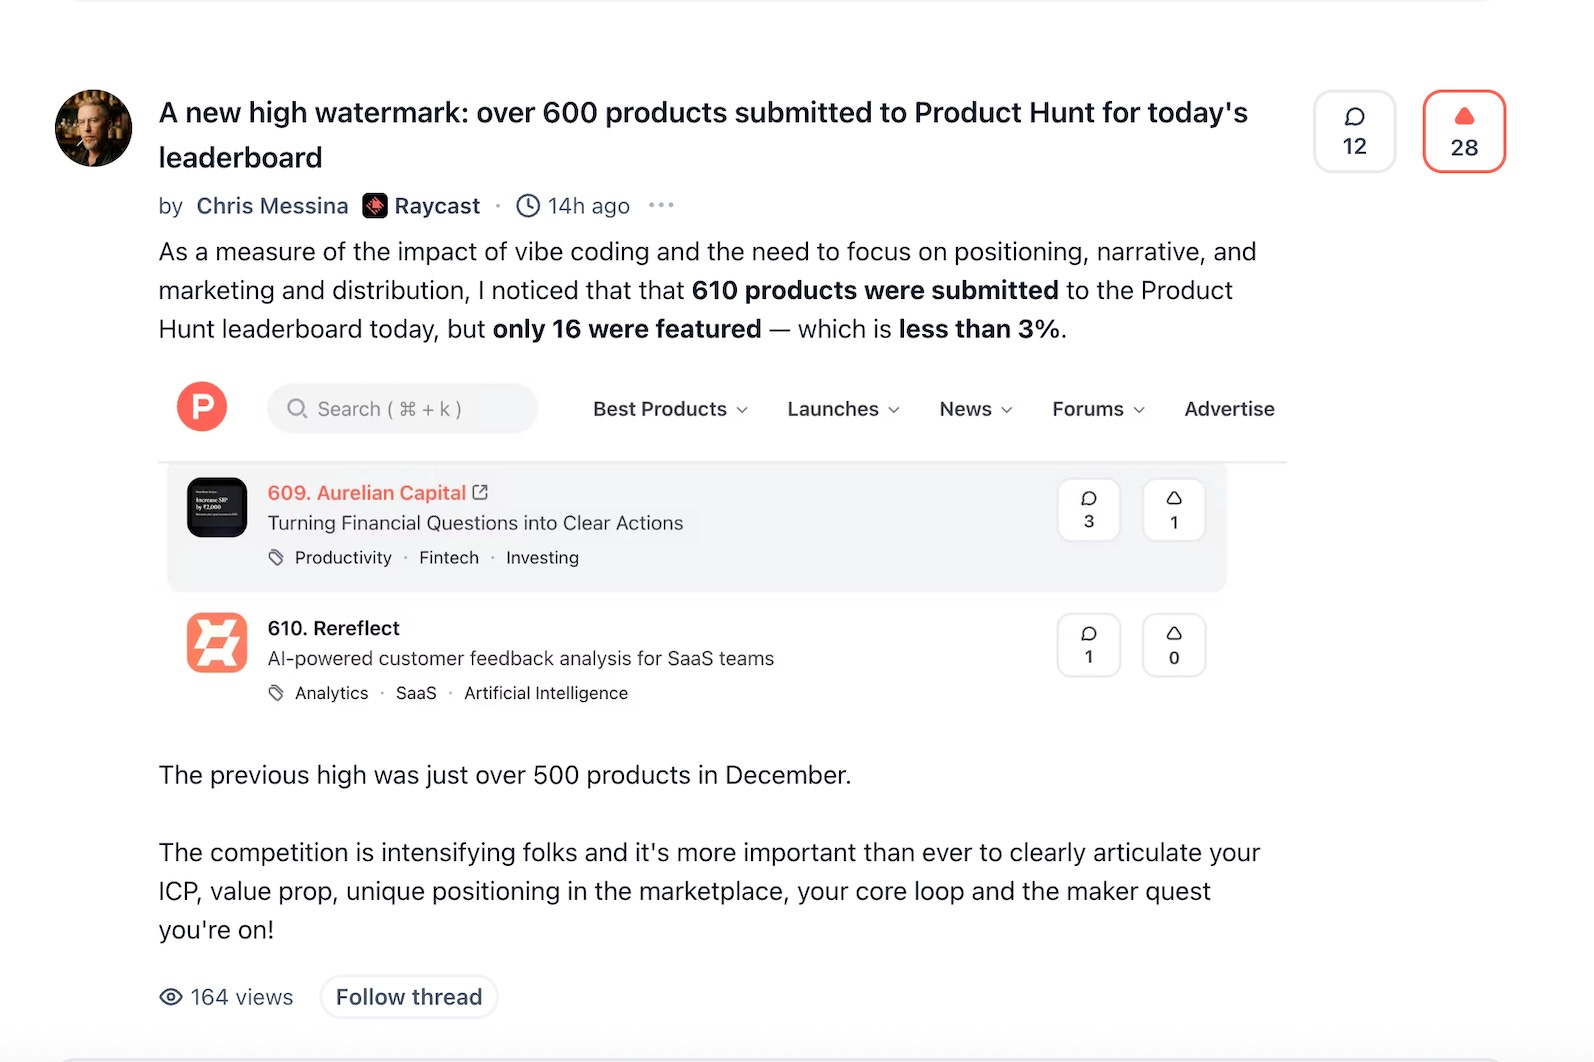Click the Product Hunt logo
This screenshot has height=1062, width=1594.
click(x=202, y=407)
